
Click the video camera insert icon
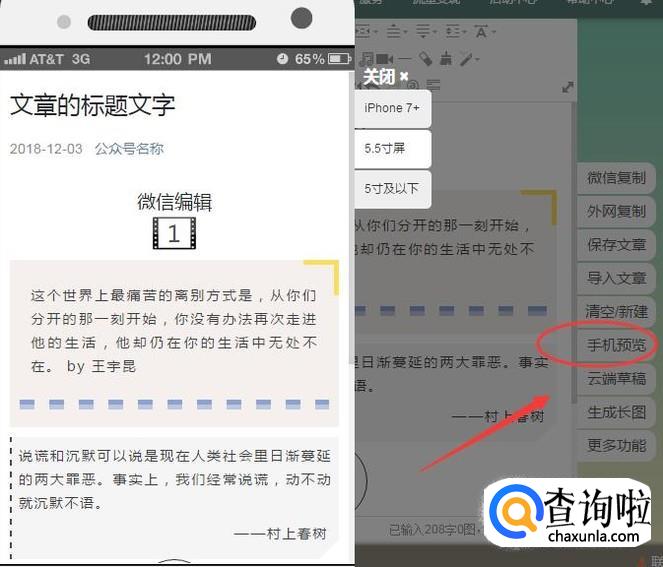point(385,59)
